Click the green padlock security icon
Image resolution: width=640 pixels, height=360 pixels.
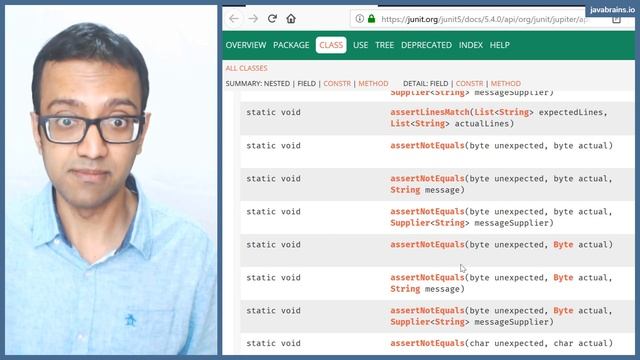pyautogui.click(x=371, y=19)
